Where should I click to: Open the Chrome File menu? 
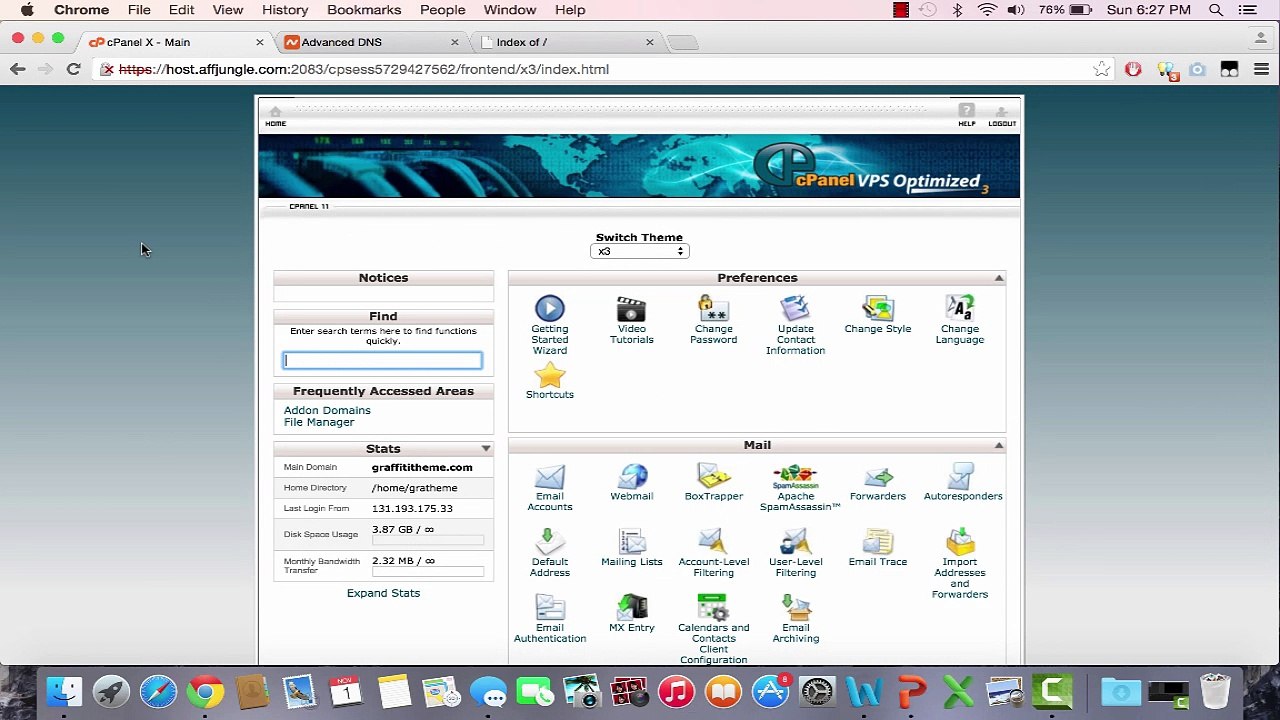click(x=139, y=10)
